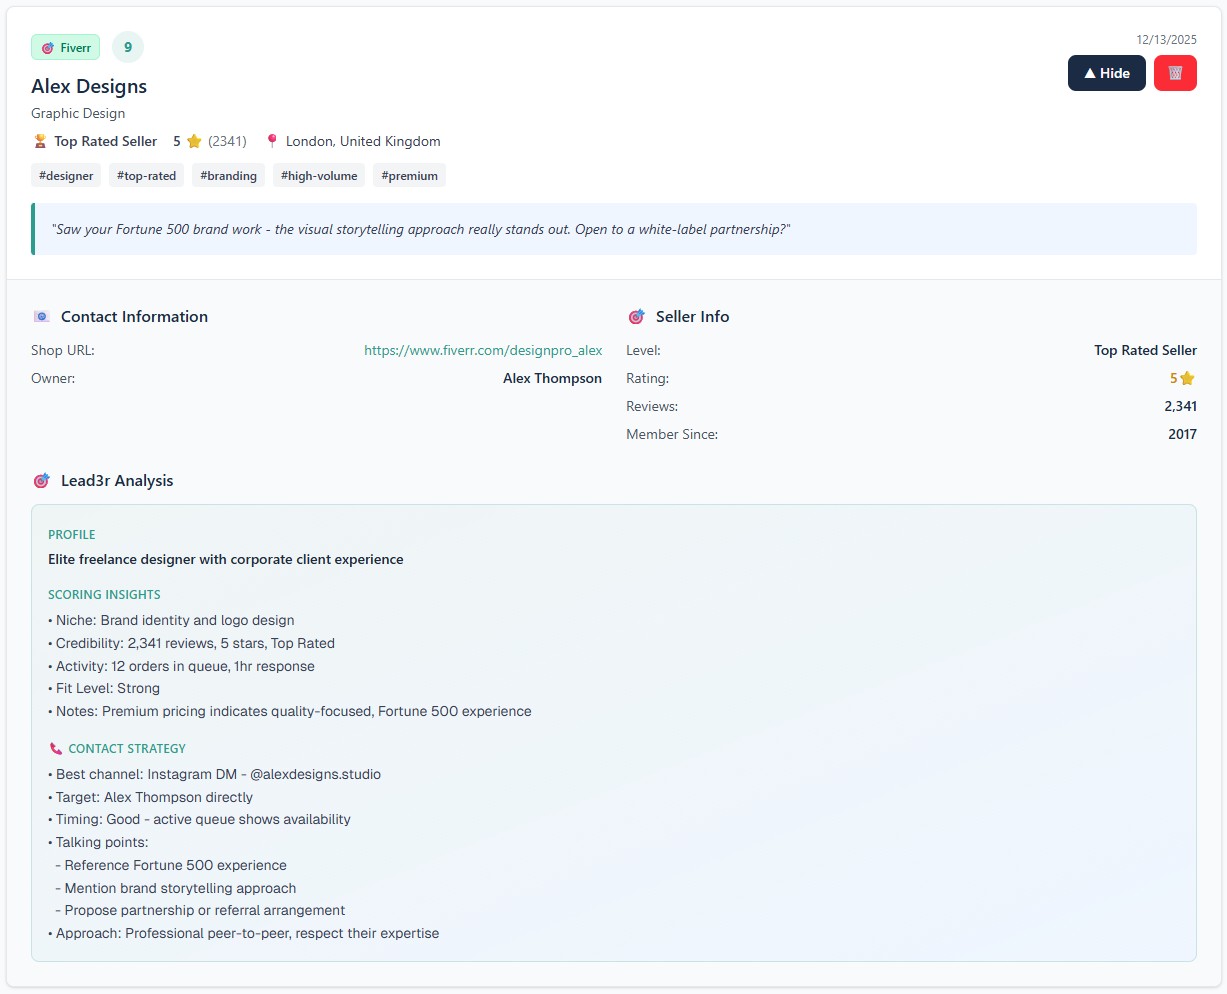Click the phone icon beside Contact Strategy

[56, 749]
